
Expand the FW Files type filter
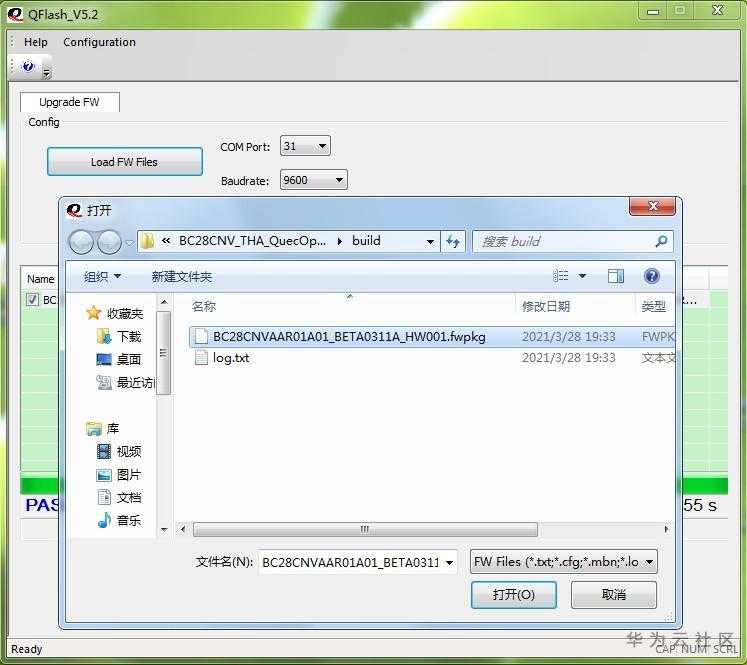(x=564, y=562)
